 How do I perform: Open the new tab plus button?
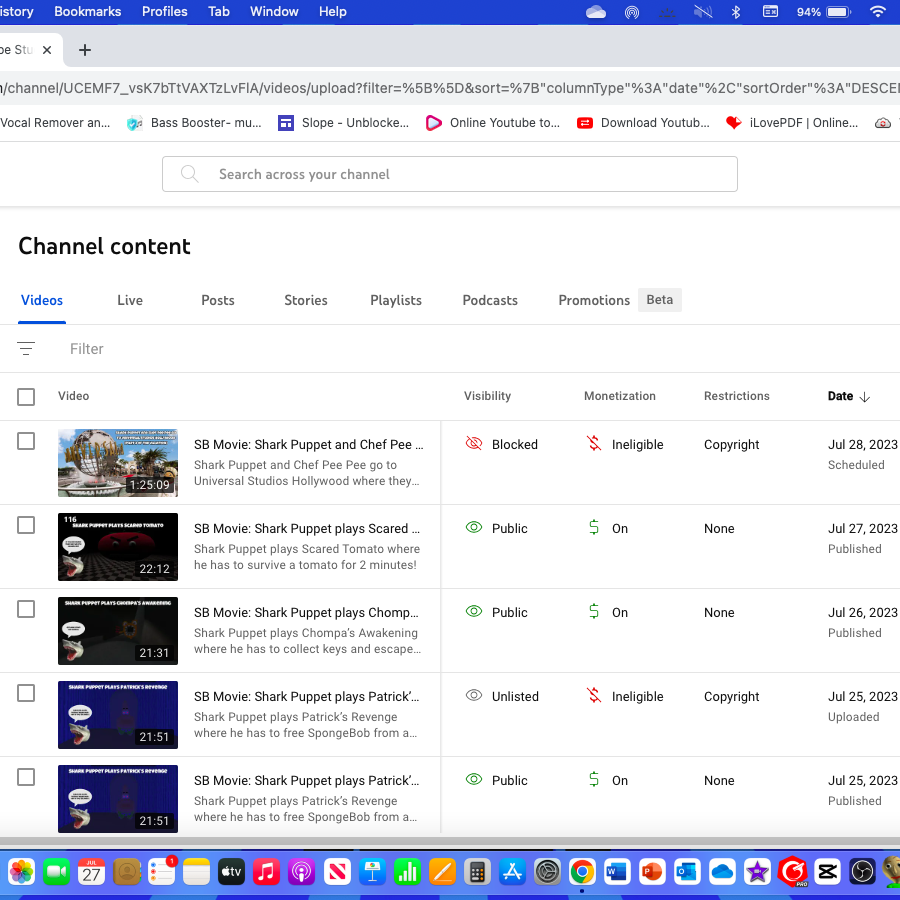tap(85, 50)
